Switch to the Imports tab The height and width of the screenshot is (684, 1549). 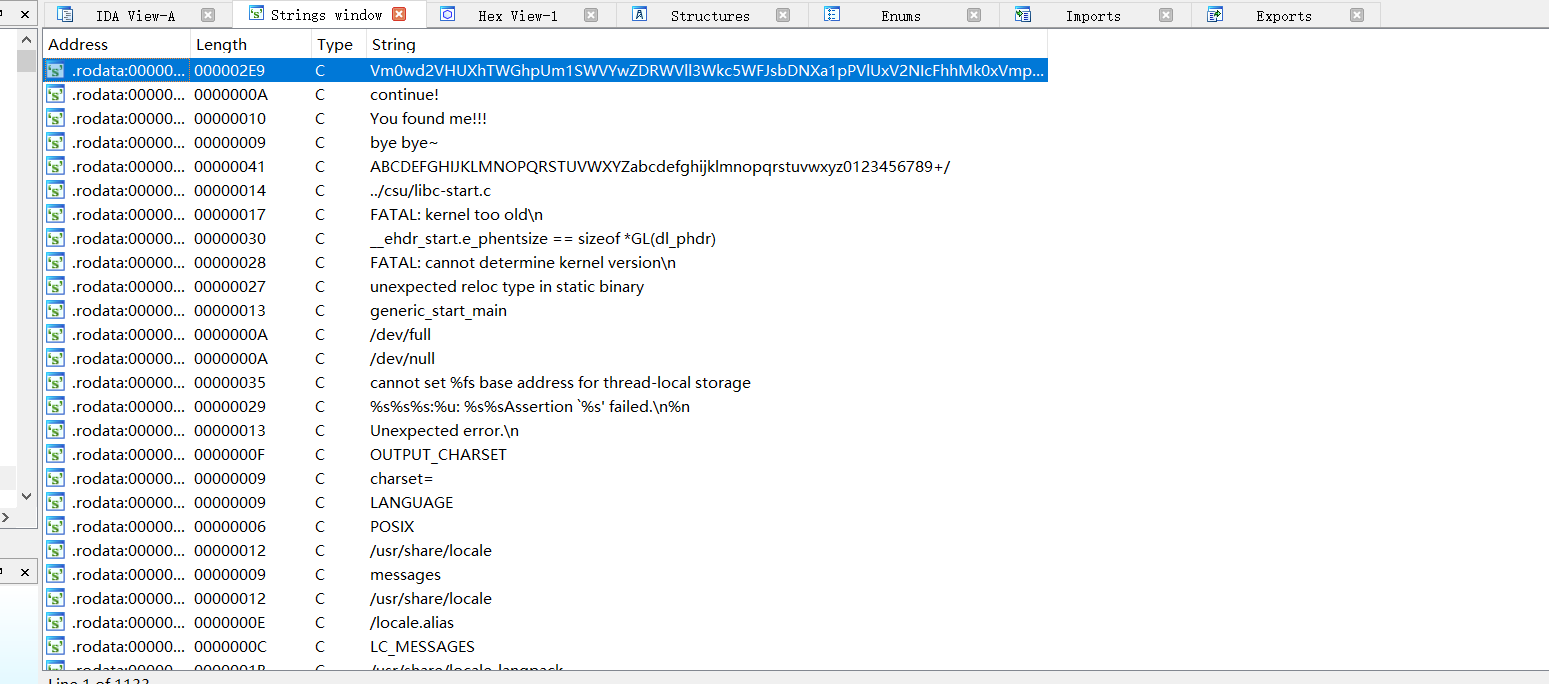tap(1092, 16)
